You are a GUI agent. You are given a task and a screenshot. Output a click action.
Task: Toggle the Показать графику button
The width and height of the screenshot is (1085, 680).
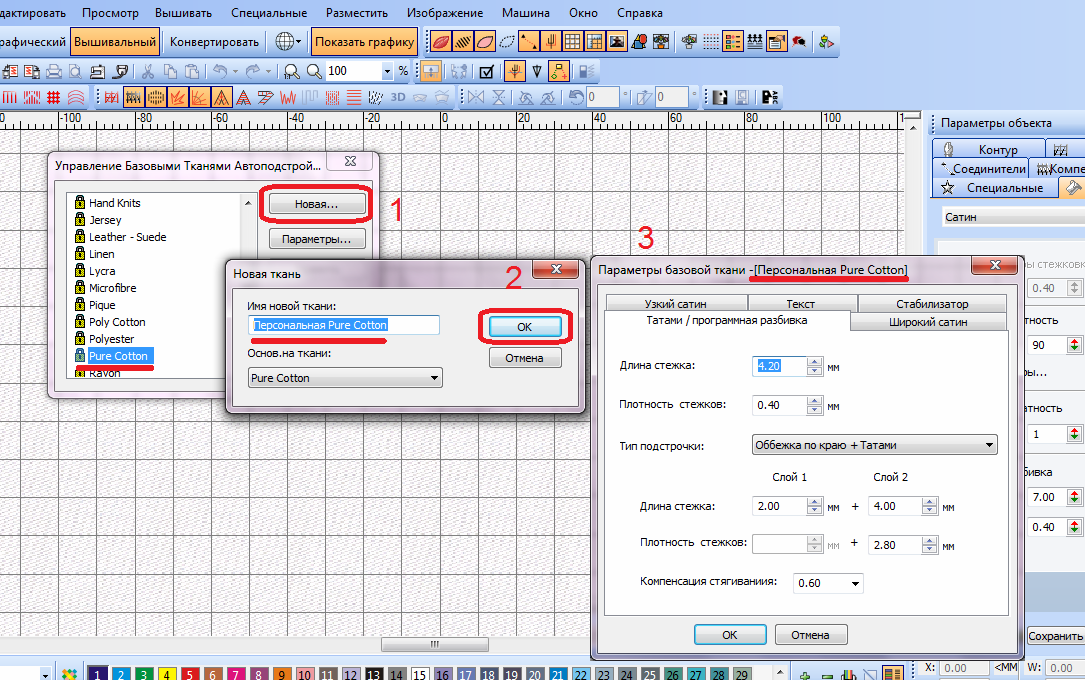click(364, 42)
